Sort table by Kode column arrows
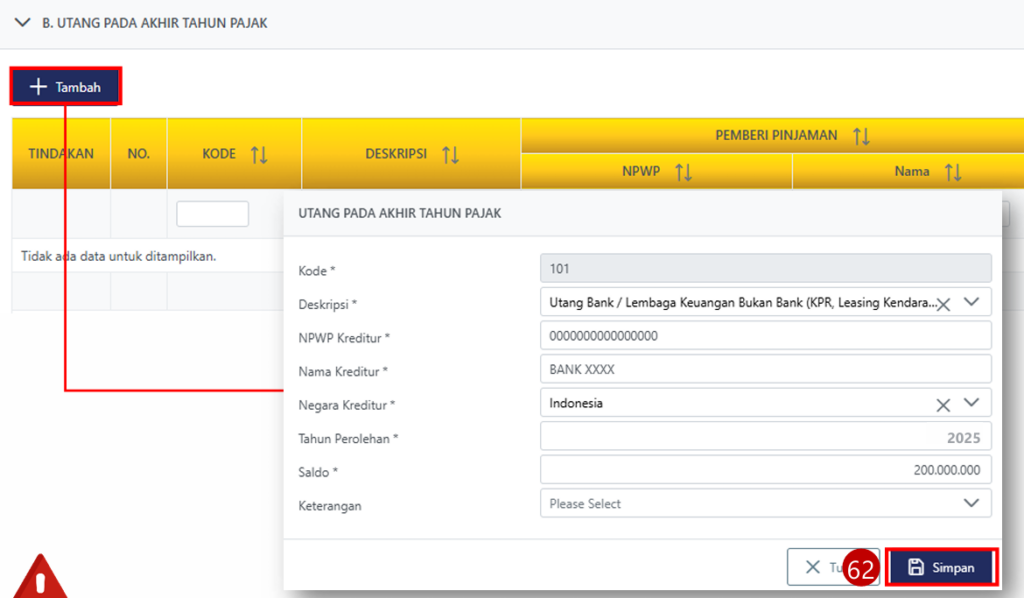 point(259,154)
